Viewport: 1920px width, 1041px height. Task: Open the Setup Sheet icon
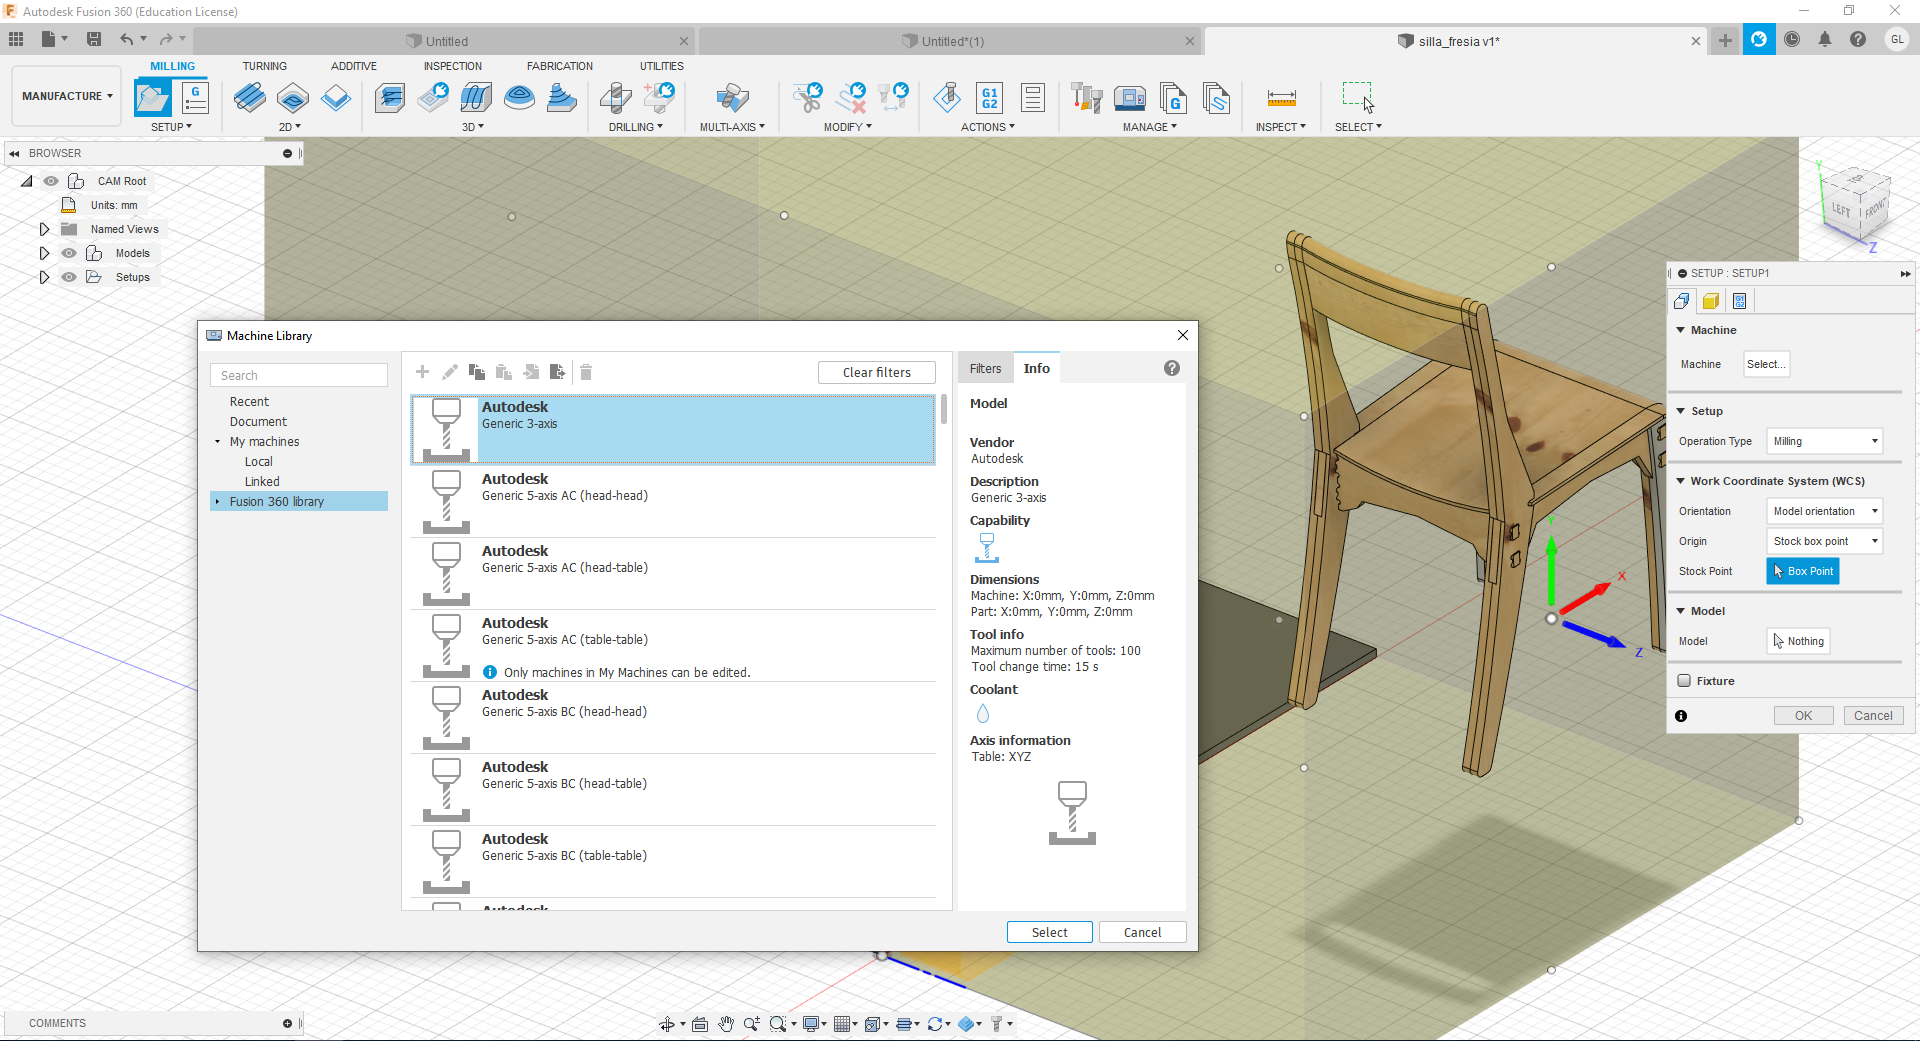[x=1033, y=98]
